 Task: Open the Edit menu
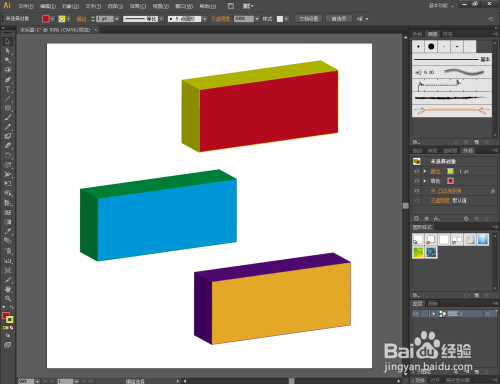(x=48, y=6)
